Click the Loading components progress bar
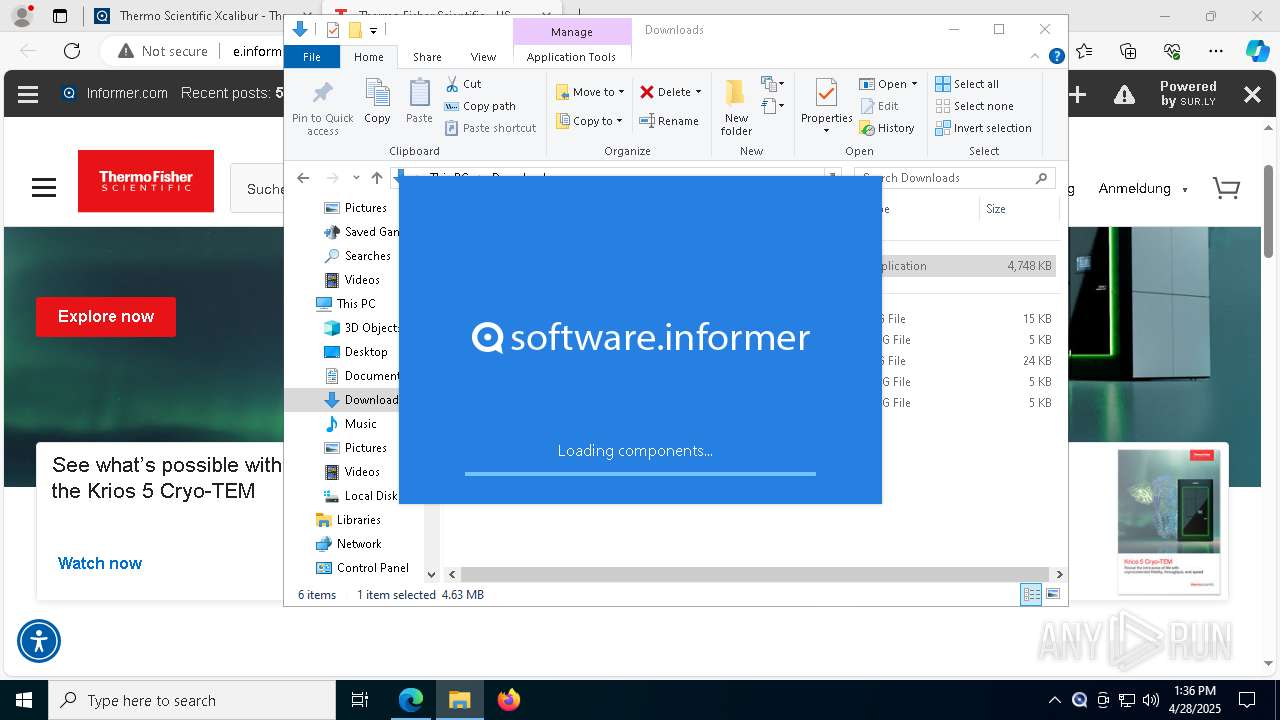1280x720 pixels. tap(640, 474)
